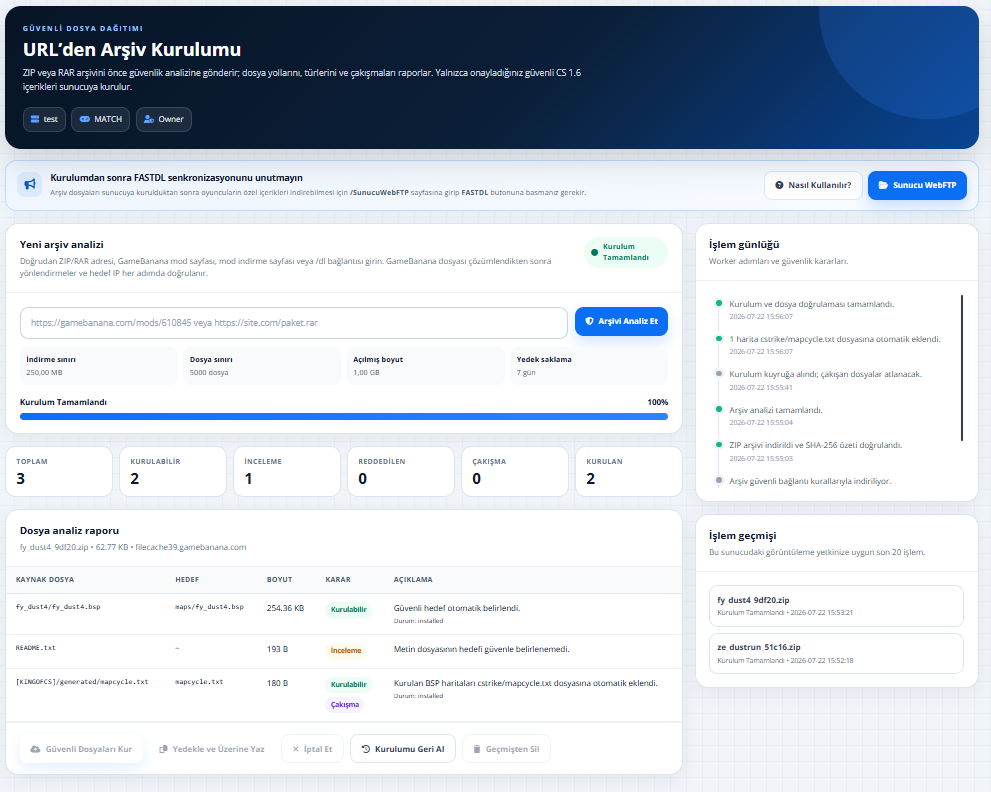The width and height of the screenshot is (991, 792).
Task: Click the user icon in Owner badge
Action: tap(149, 119)
